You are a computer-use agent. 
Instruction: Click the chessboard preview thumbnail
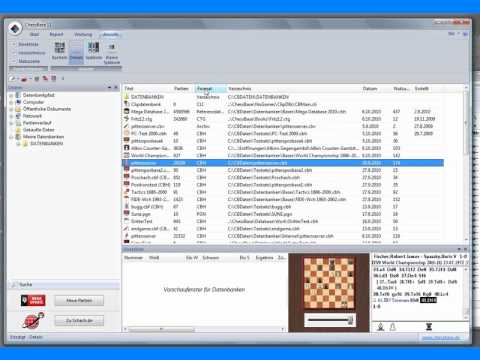pos(329,283)
